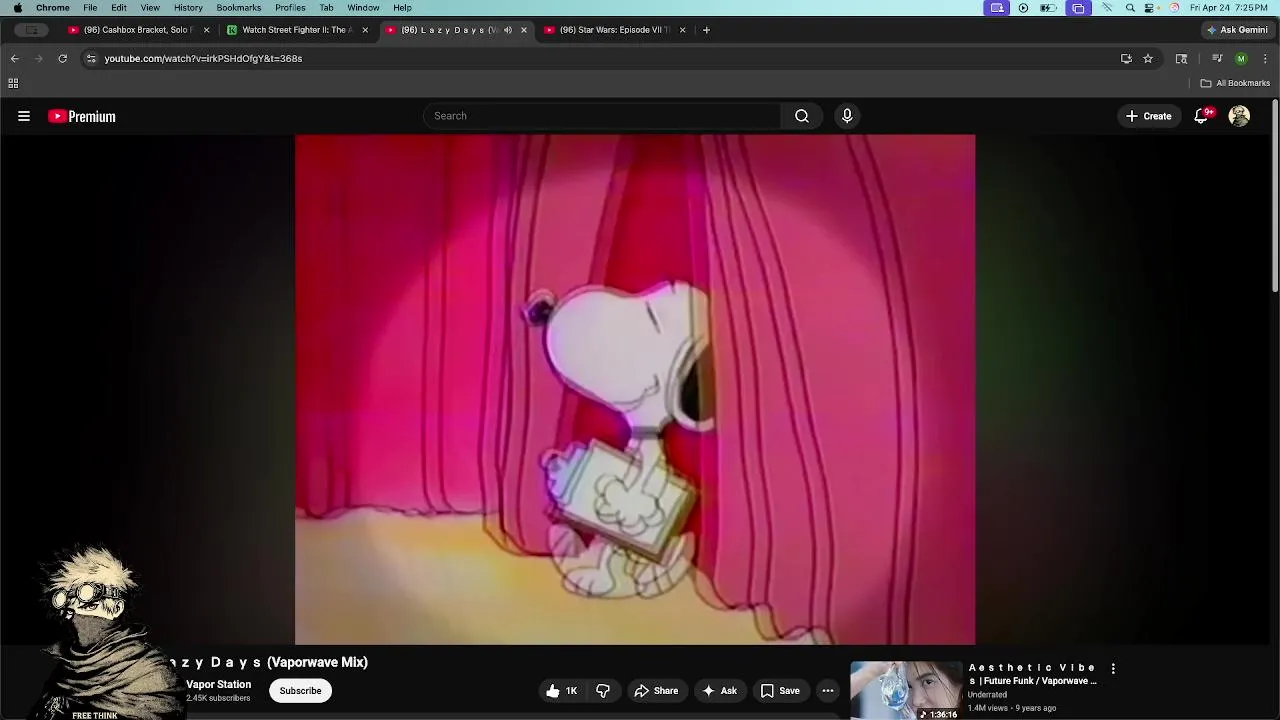Click the YouTube search field
1280x720 pixels.
(602, 116)
